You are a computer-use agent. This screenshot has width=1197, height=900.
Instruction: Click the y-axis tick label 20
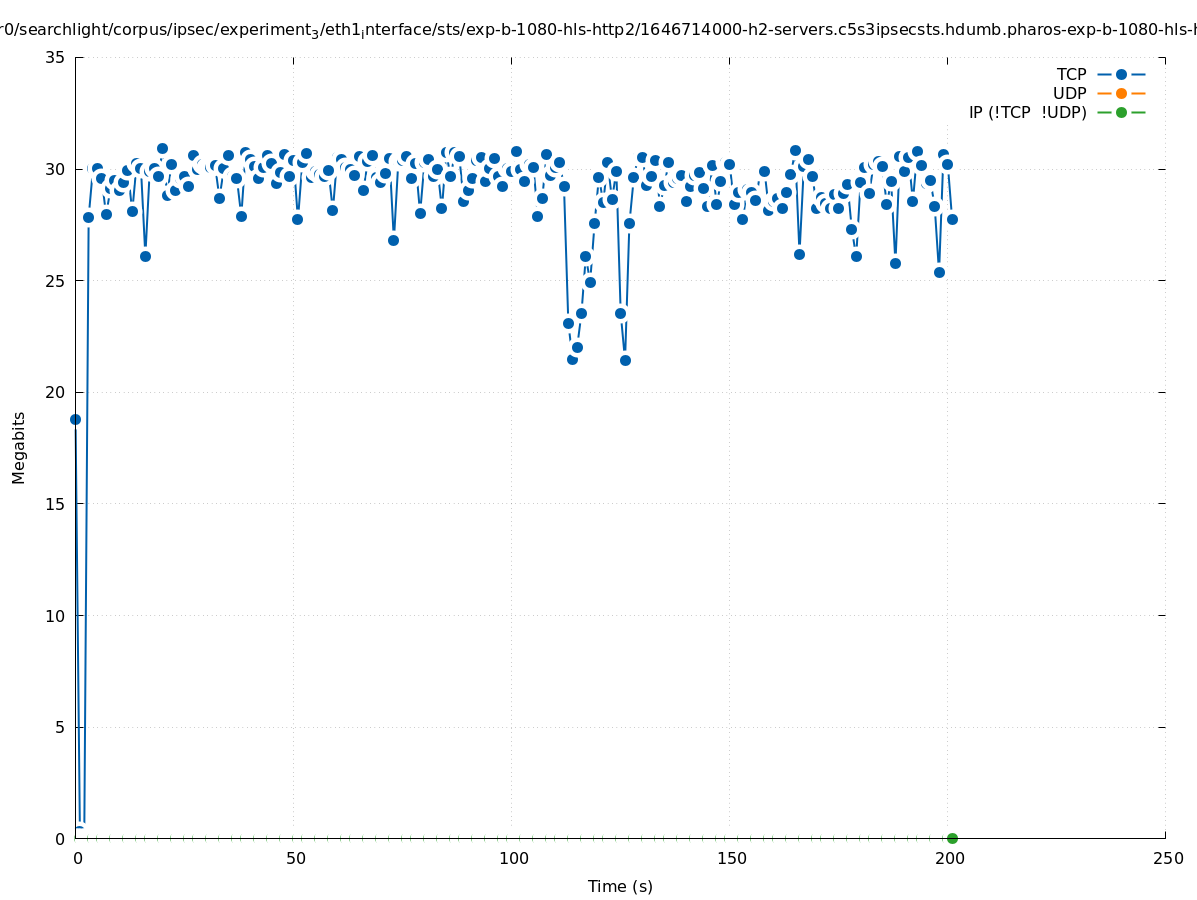(x=56, y=393)
